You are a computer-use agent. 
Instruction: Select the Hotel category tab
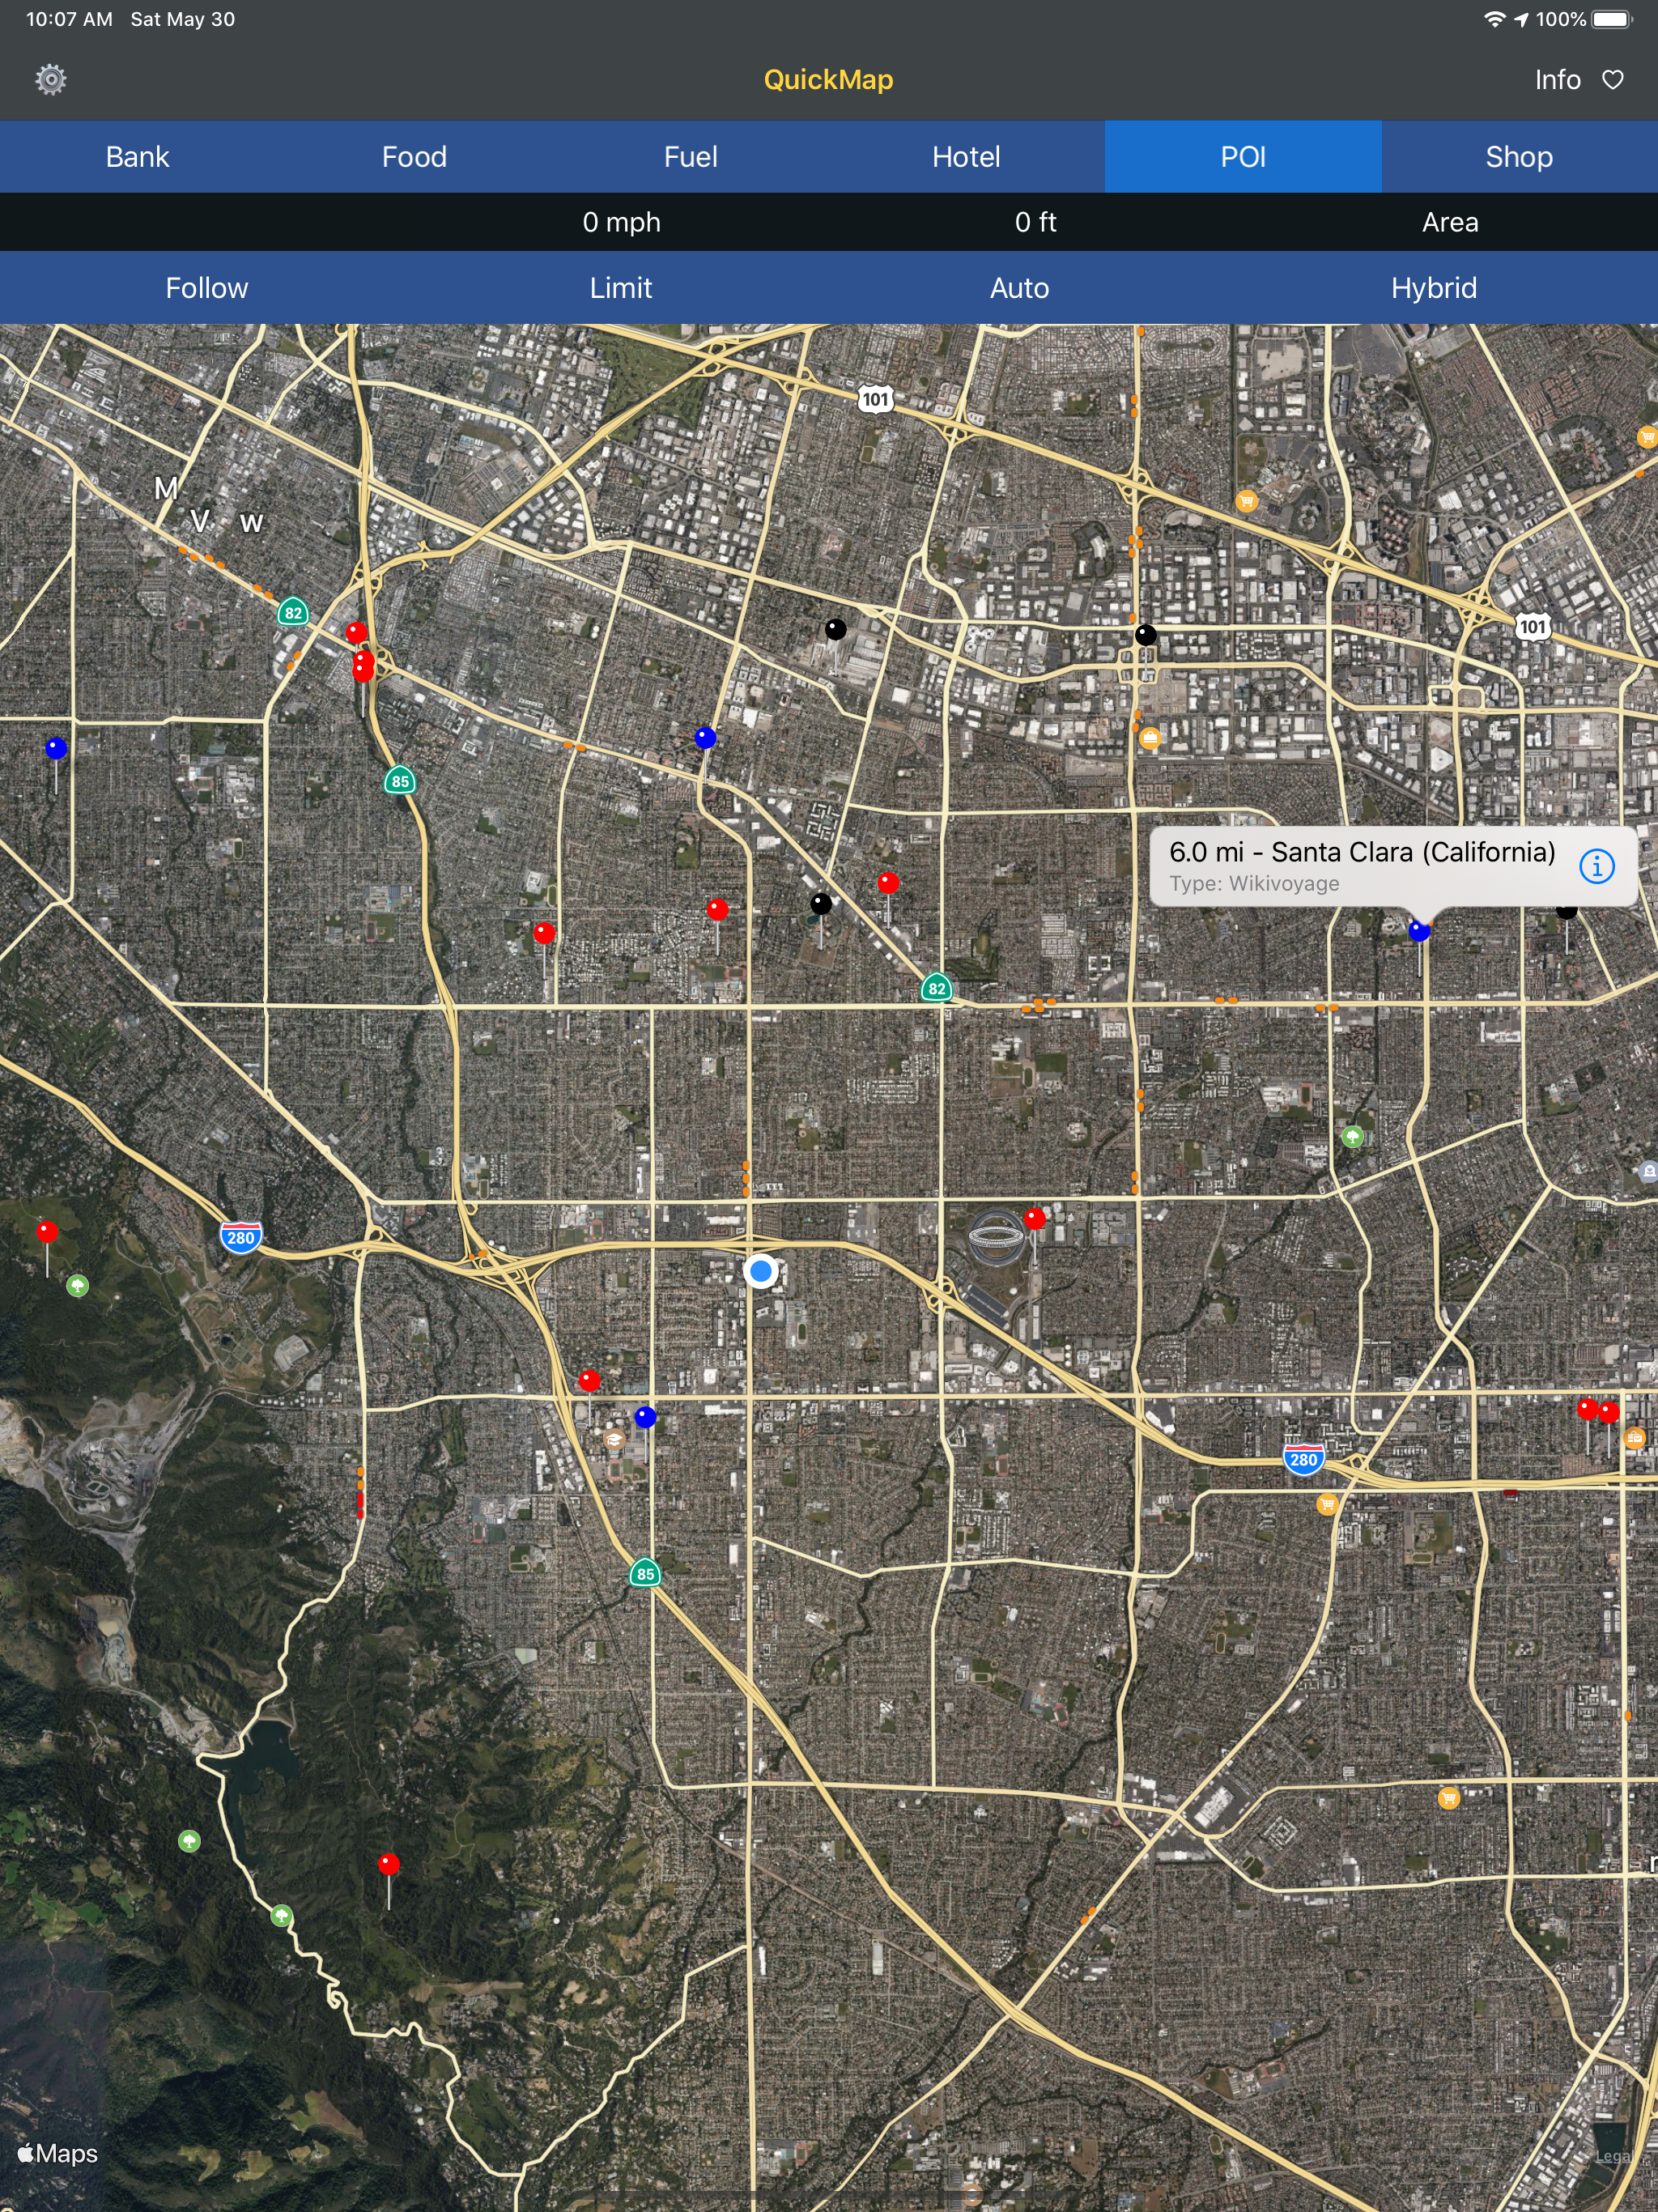tap(966, 157)
